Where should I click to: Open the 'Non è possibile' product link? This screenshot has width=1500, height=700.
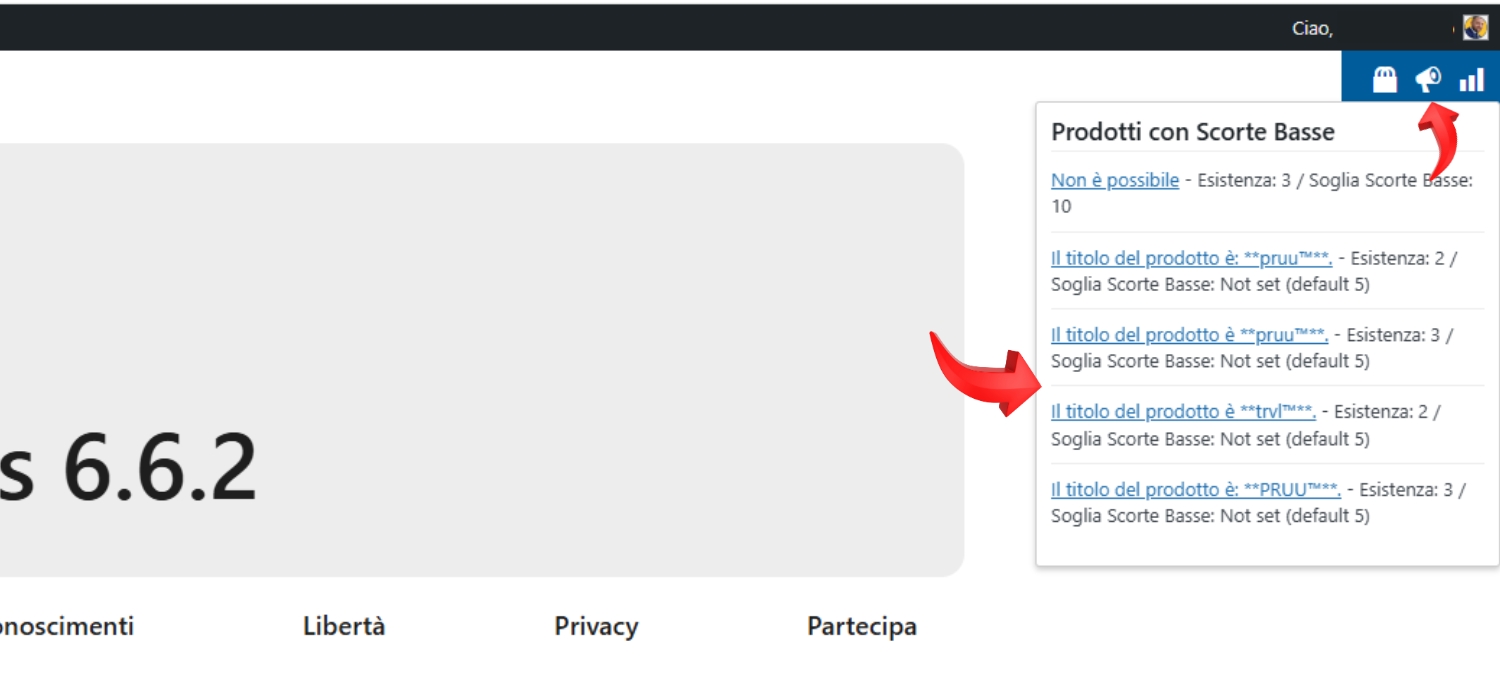1115,181
